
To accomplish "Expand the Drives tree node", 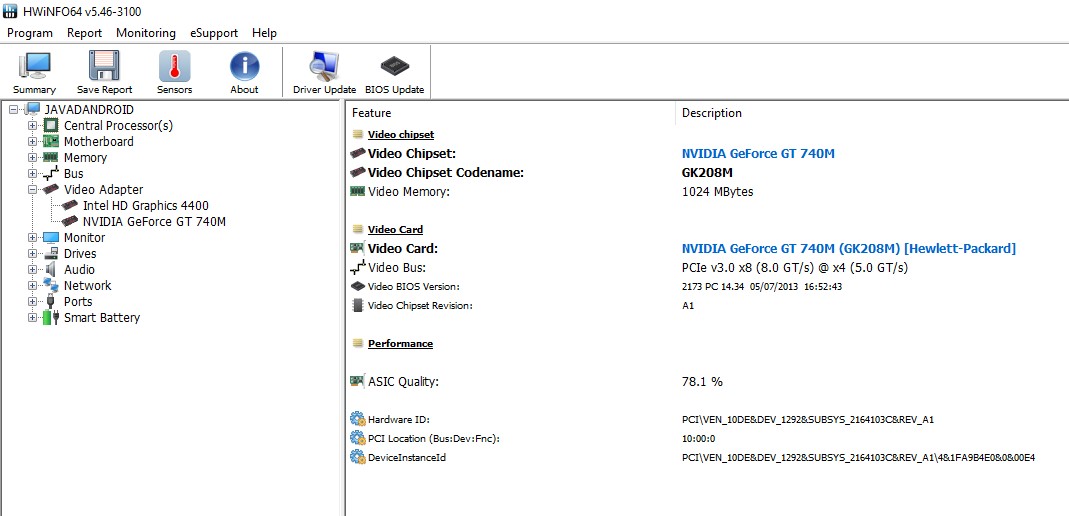I will pos(33,254).
